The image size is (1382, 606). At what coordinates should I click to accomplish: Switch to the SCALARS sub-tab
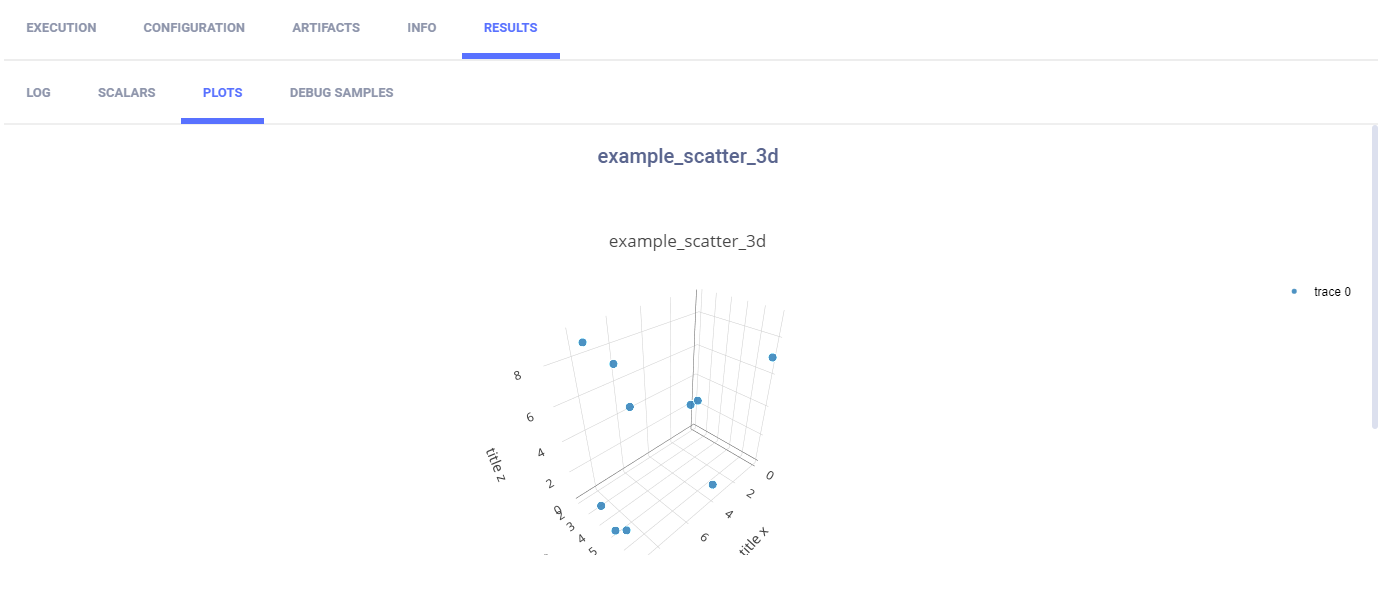coord(126,92)
